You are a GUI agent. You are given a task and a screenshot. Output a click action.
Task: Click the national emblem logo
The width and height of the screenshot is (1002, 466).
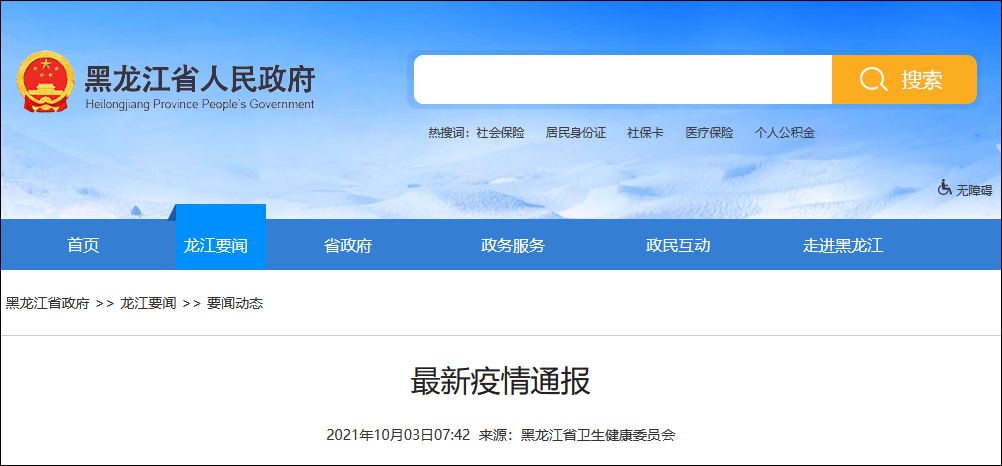46,84
